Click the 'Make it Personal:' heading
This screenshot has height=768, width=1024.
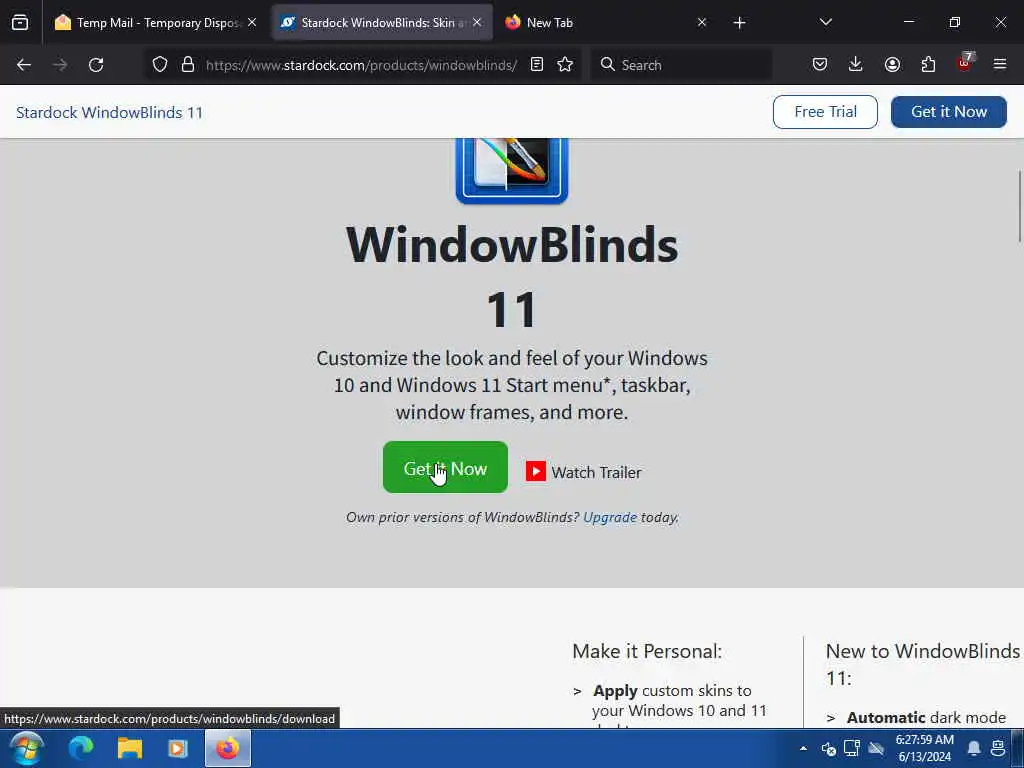tap(647, 651)
